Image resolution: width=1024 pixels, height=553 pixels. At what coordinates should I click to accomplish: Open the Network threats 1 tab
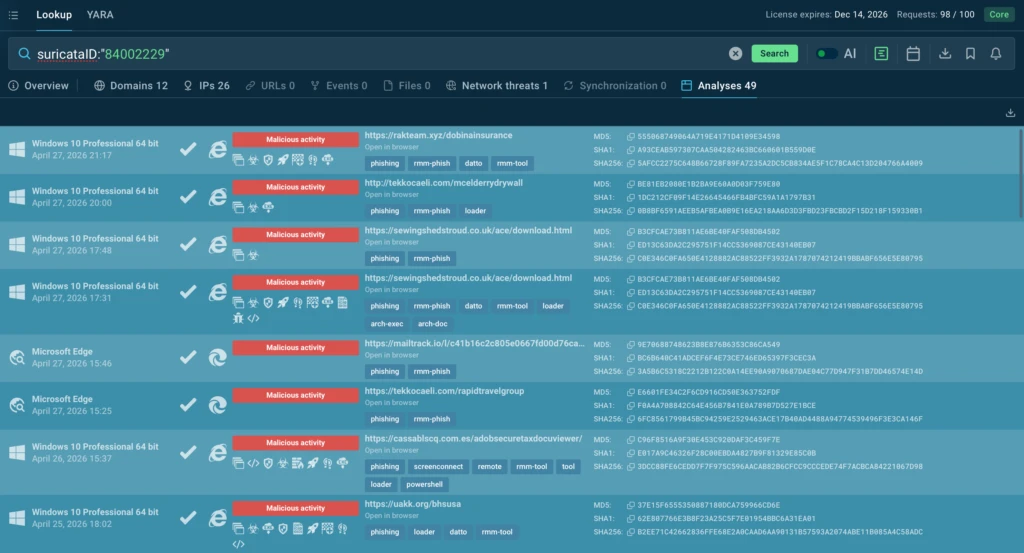497,86
